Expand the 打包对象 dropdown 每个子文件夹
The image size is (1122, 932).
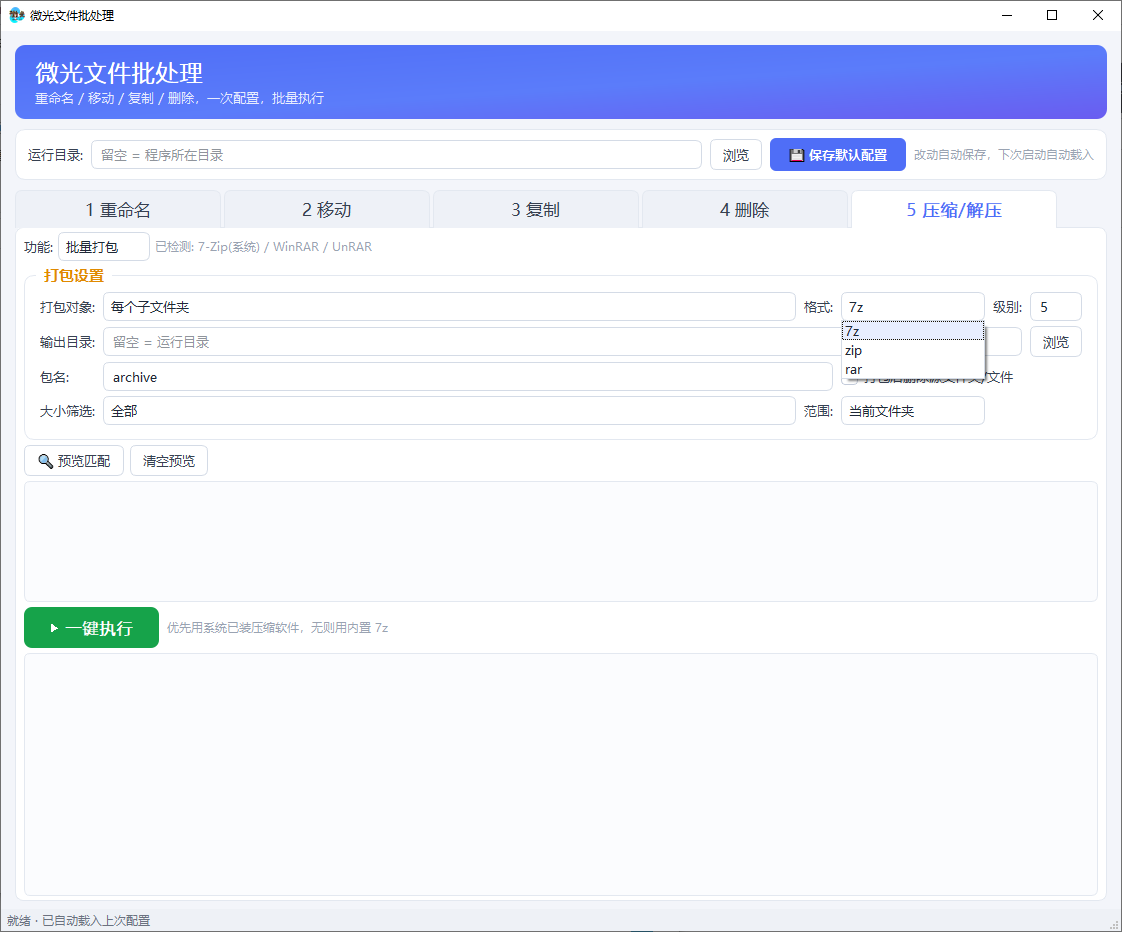point(449,307)
